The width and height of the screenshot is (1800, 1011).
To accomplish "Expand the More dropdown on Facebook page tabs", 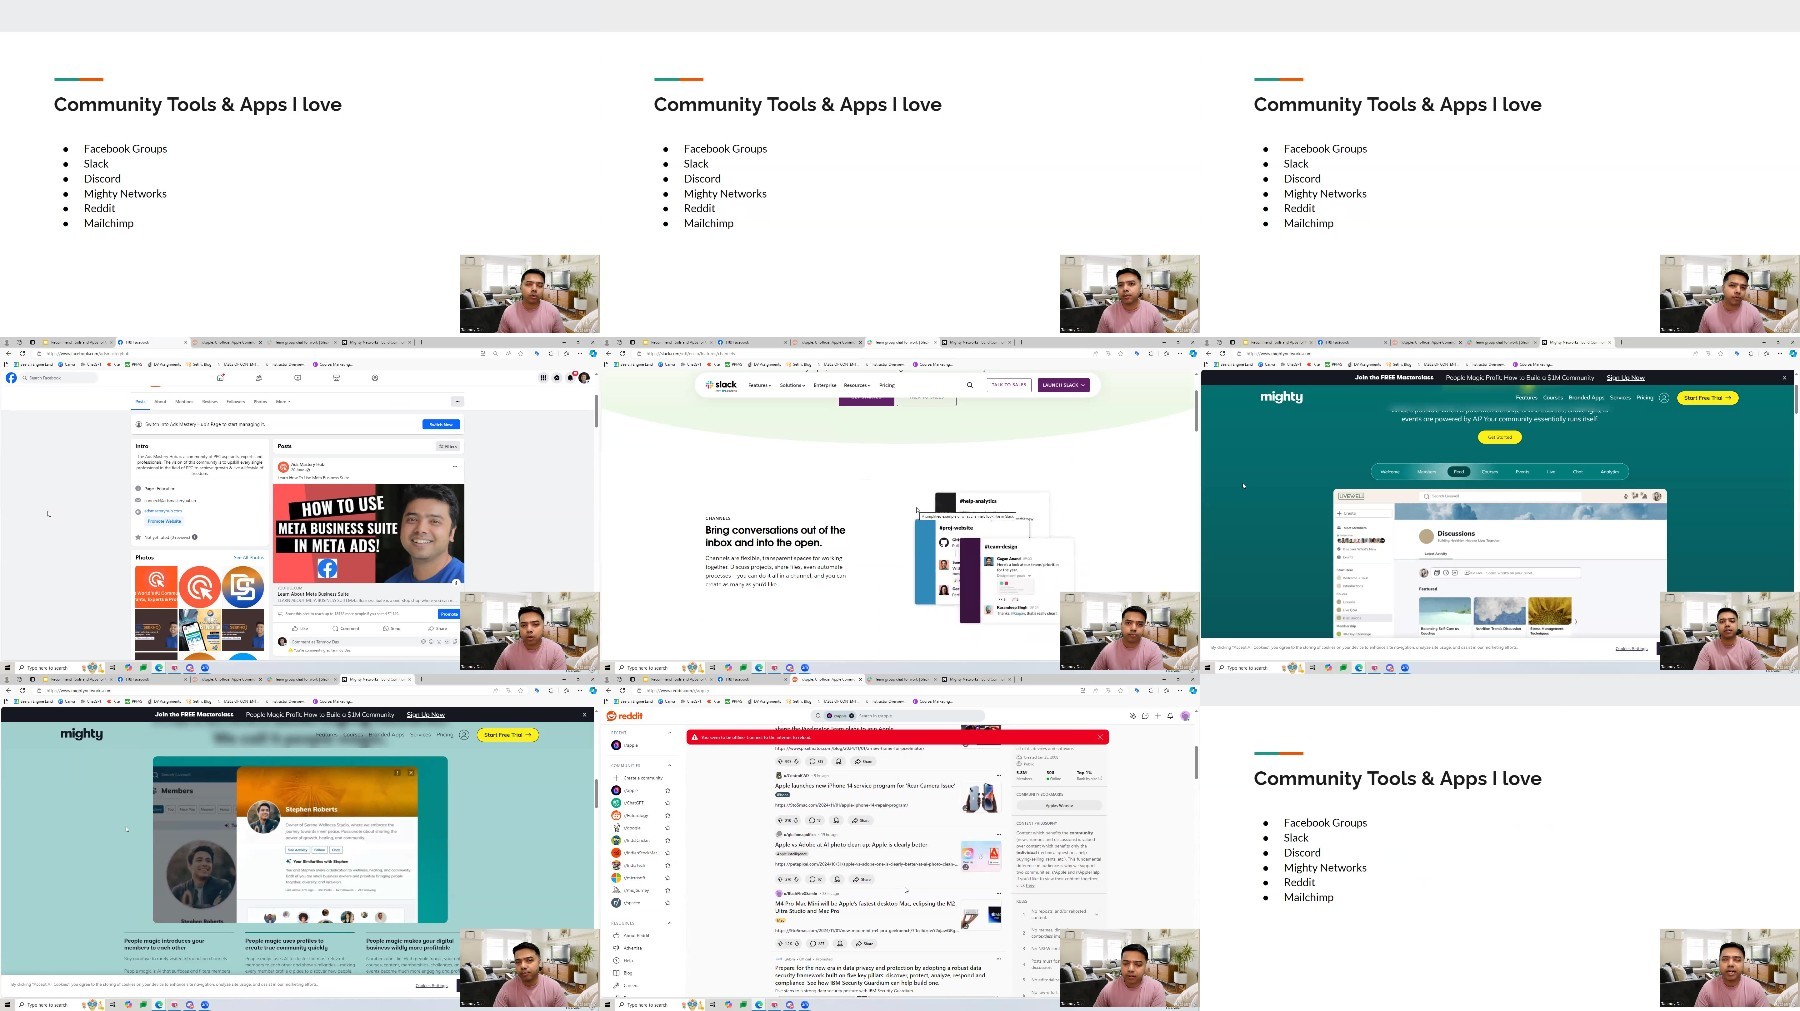I will coord(282,402).
